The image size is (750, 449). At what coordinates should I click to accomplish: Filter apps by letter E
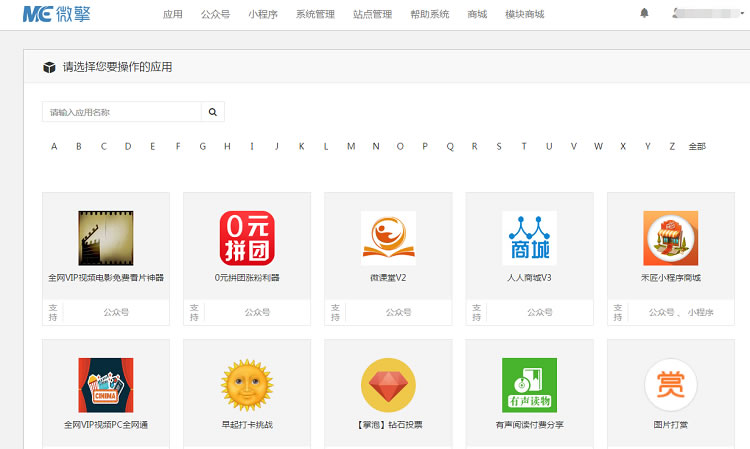point(153,146)
